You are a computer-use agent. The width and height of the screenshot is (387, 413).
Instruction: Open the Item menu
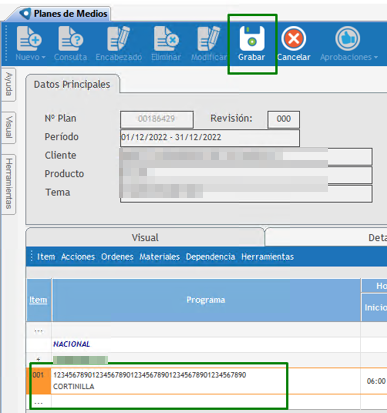pyautogui.click(x=46, y=257)
